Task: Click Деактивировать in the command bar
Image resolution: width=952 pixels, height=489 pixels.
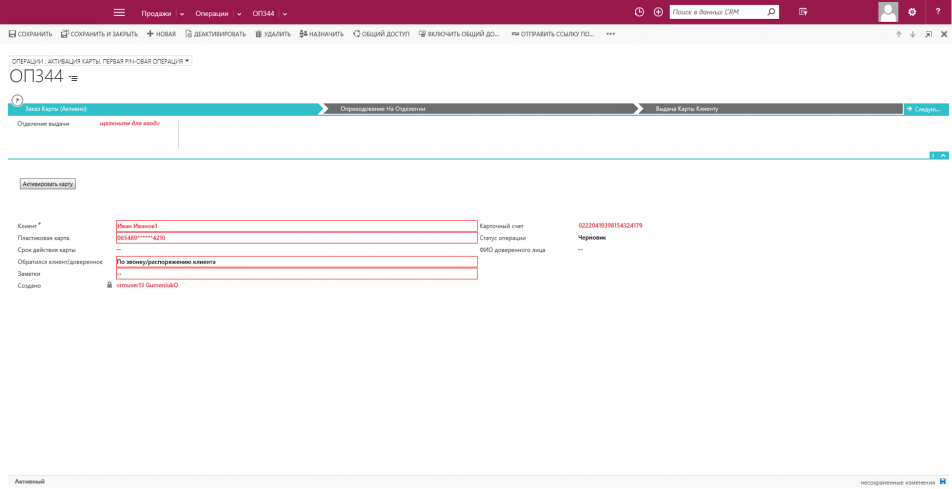Action: (x=215, y=34)
